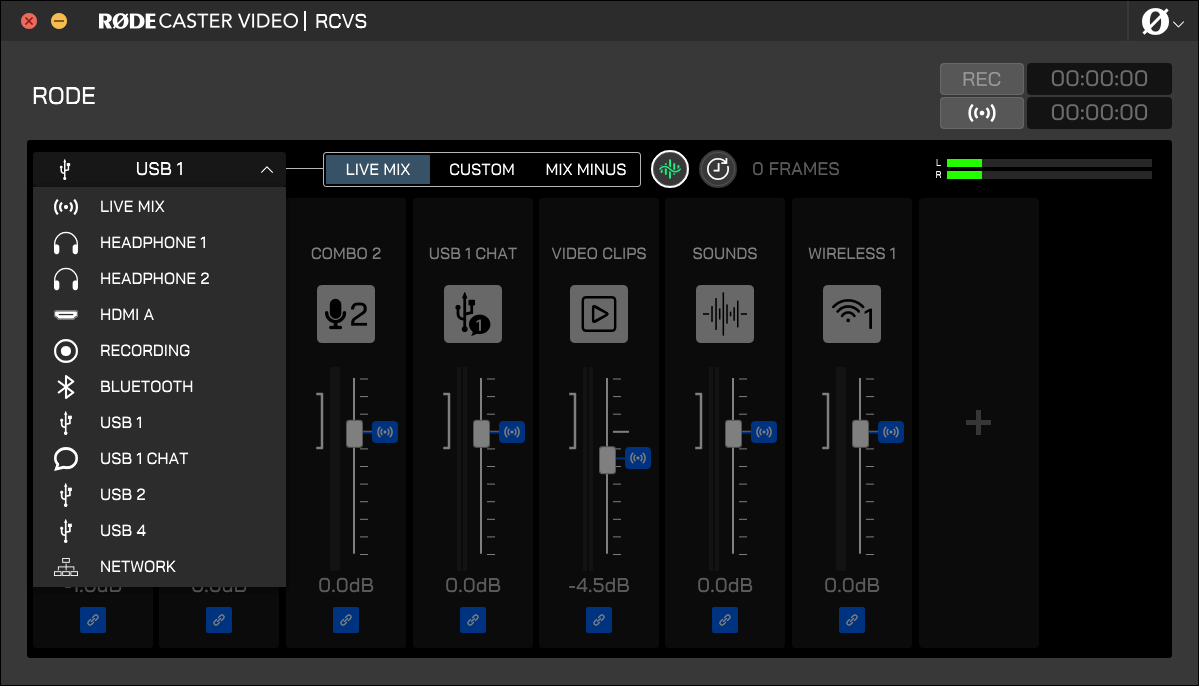
Task: Collapse the USB 1 output selector dropdown
Action: point(267,169)
